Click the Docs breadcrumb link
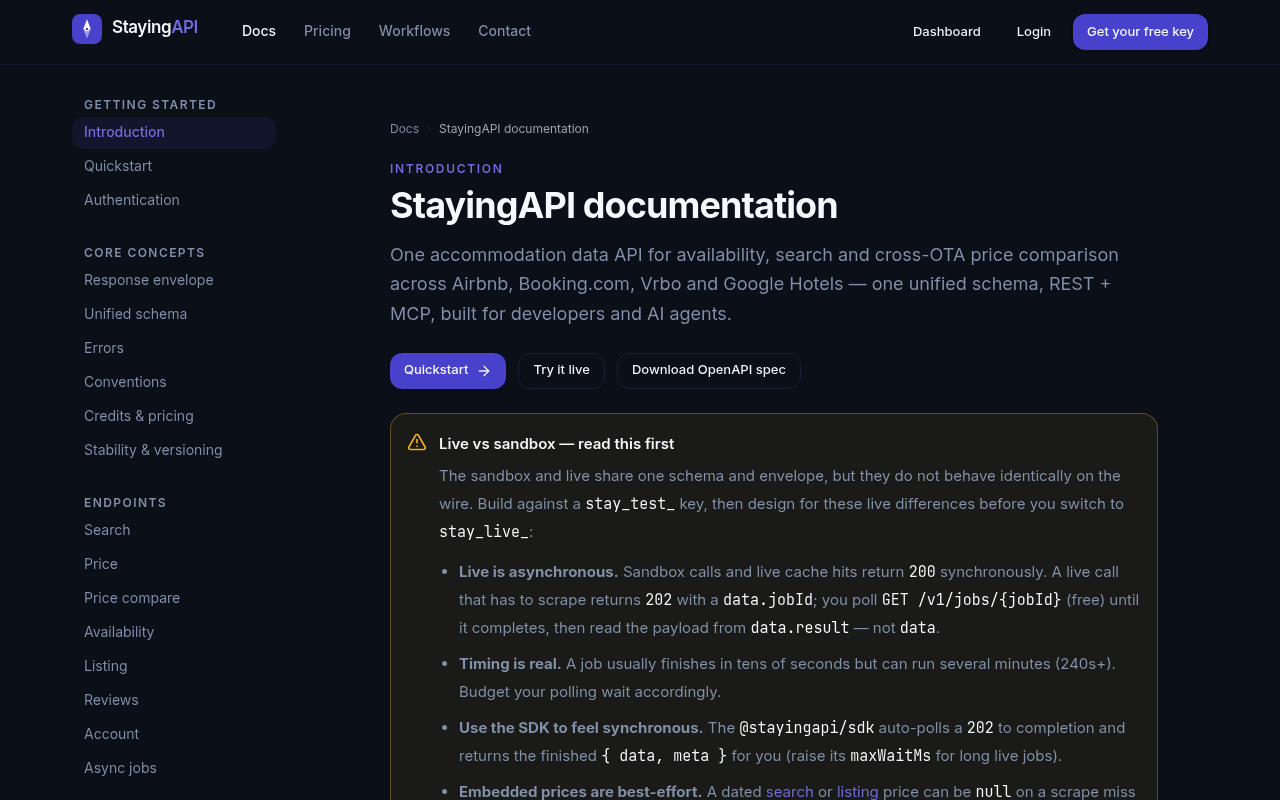 pyautogui.click(x=404, y=129)
